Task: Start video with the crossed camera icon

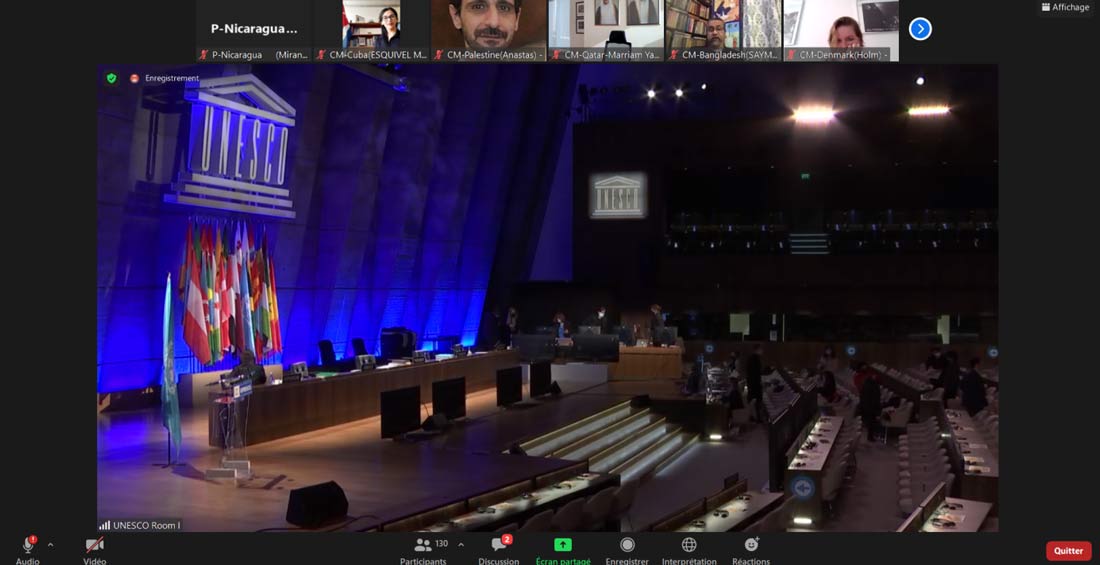Action: [95, 545]
